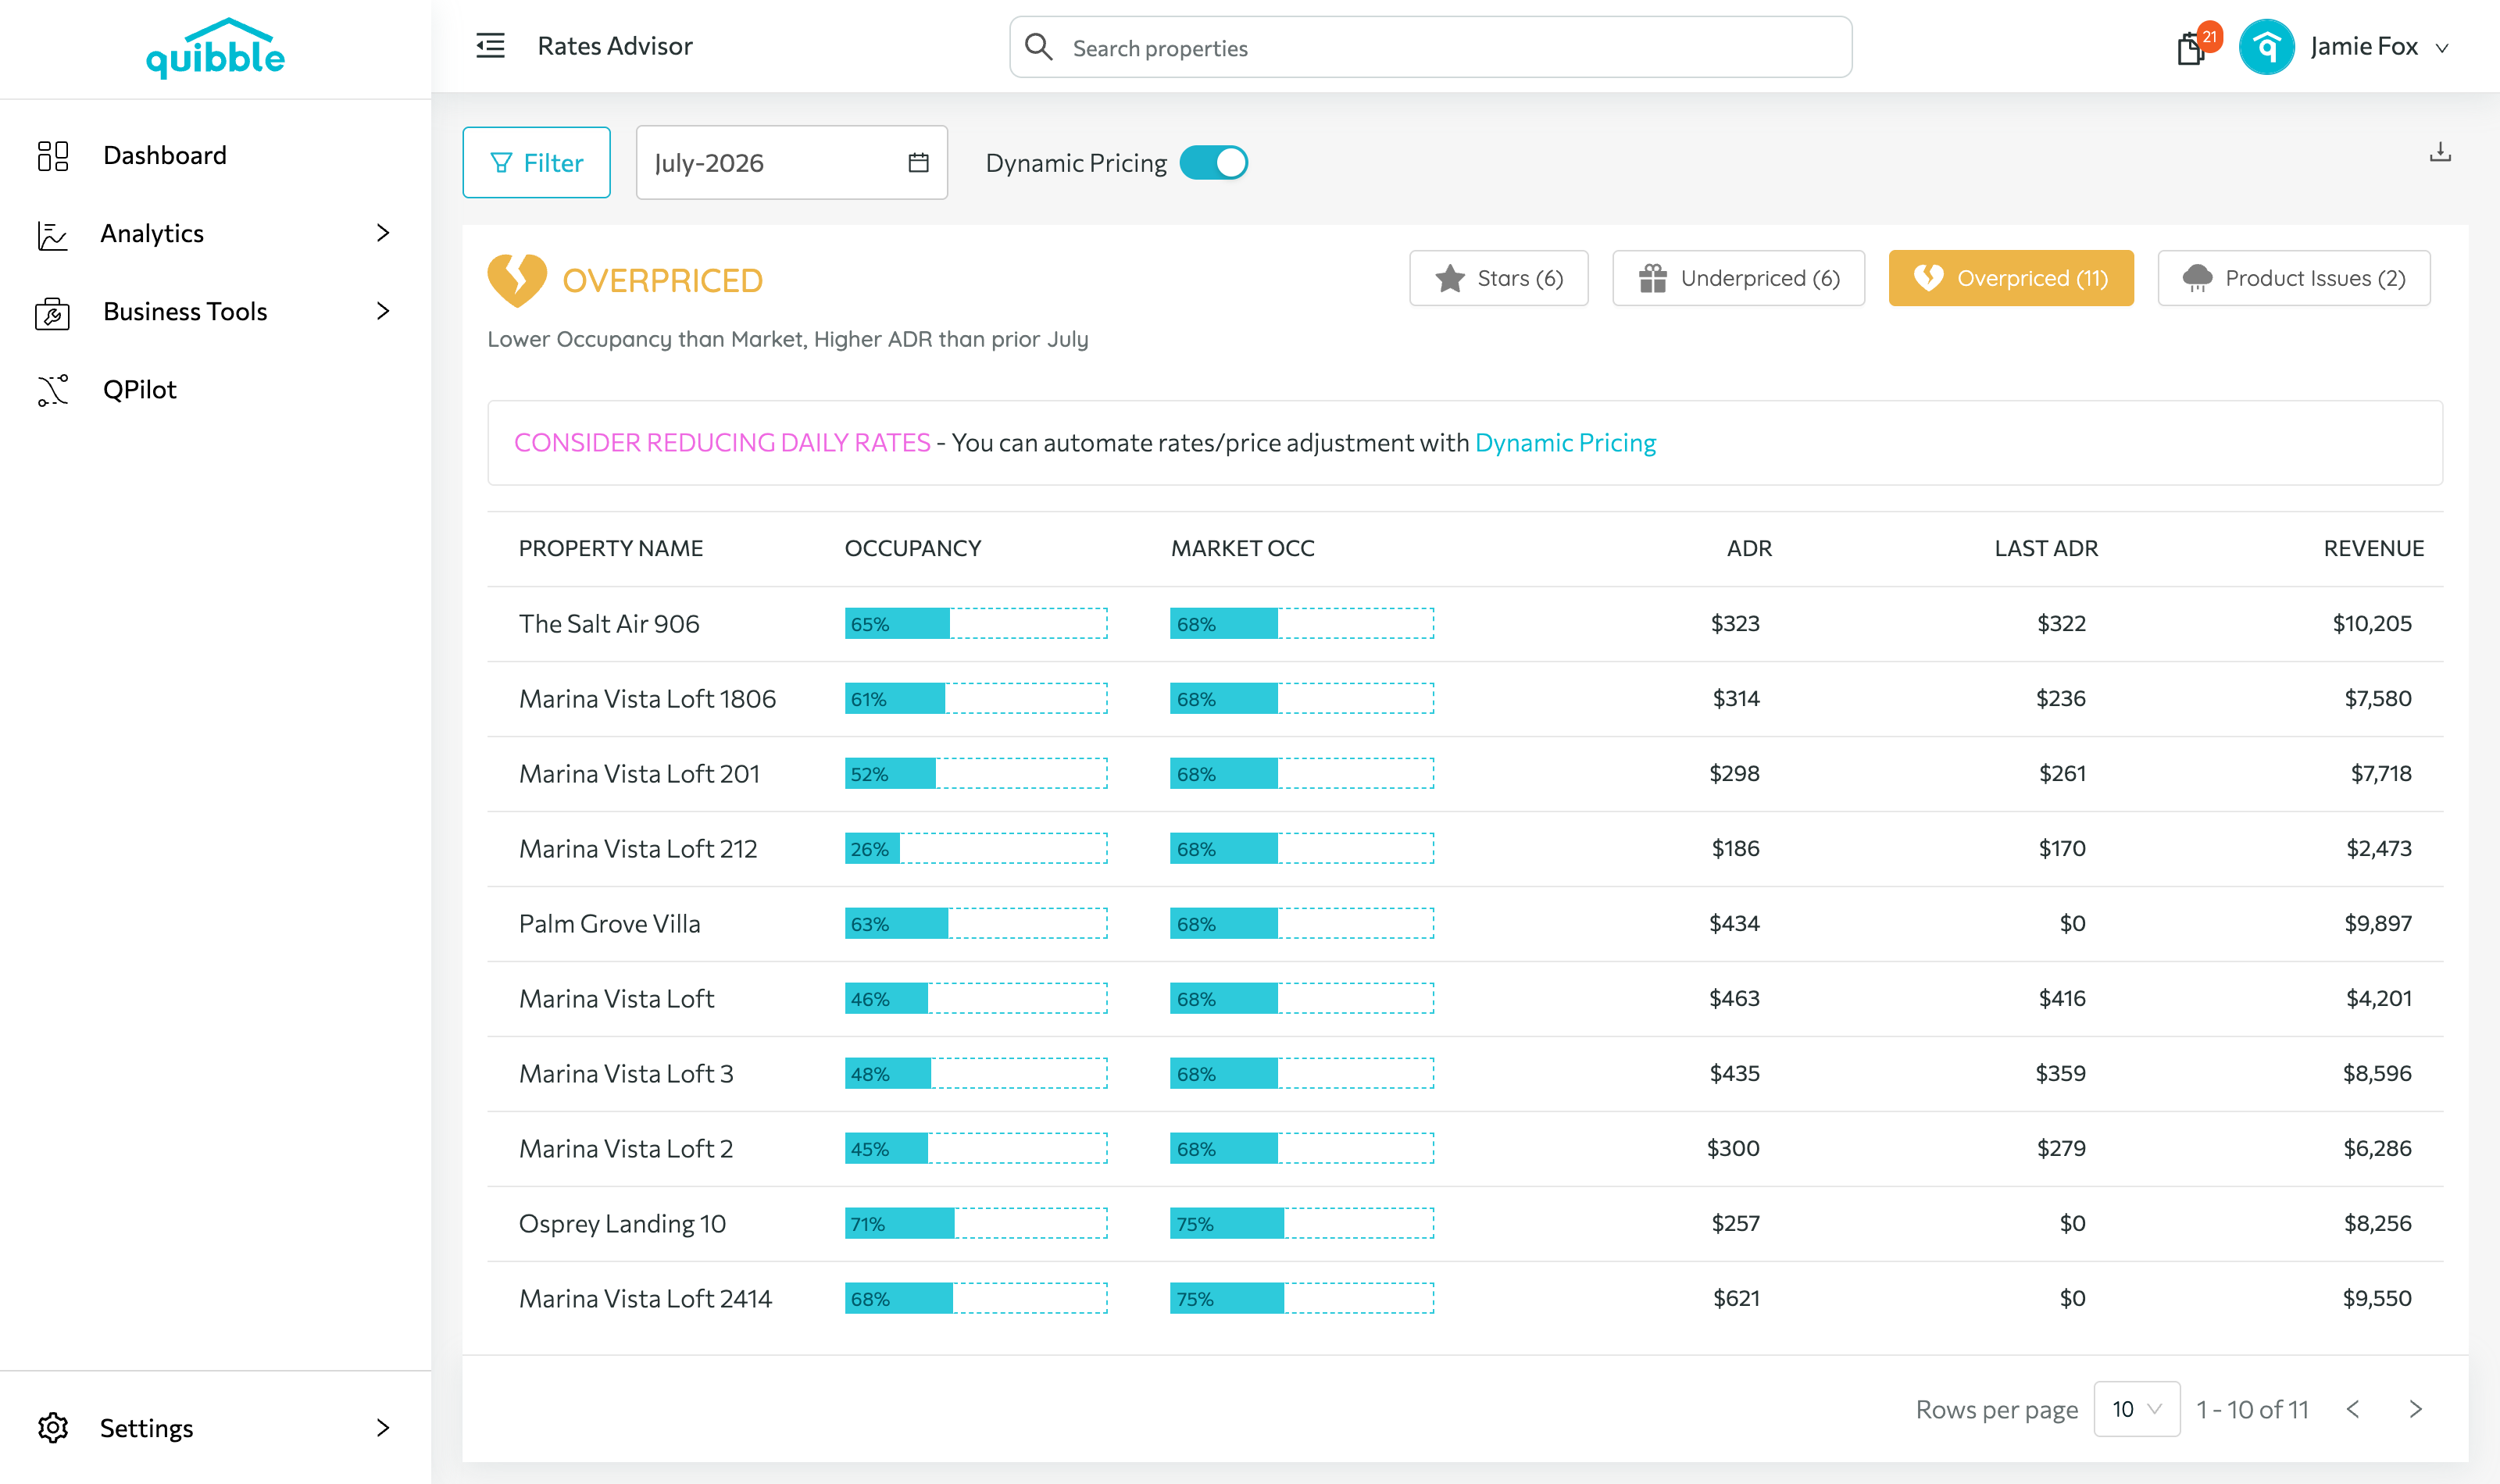This screenshot has height=1484, width=2500.
Task: Click The Salt Air 906 occupancy bar
Action: (976, 624)
